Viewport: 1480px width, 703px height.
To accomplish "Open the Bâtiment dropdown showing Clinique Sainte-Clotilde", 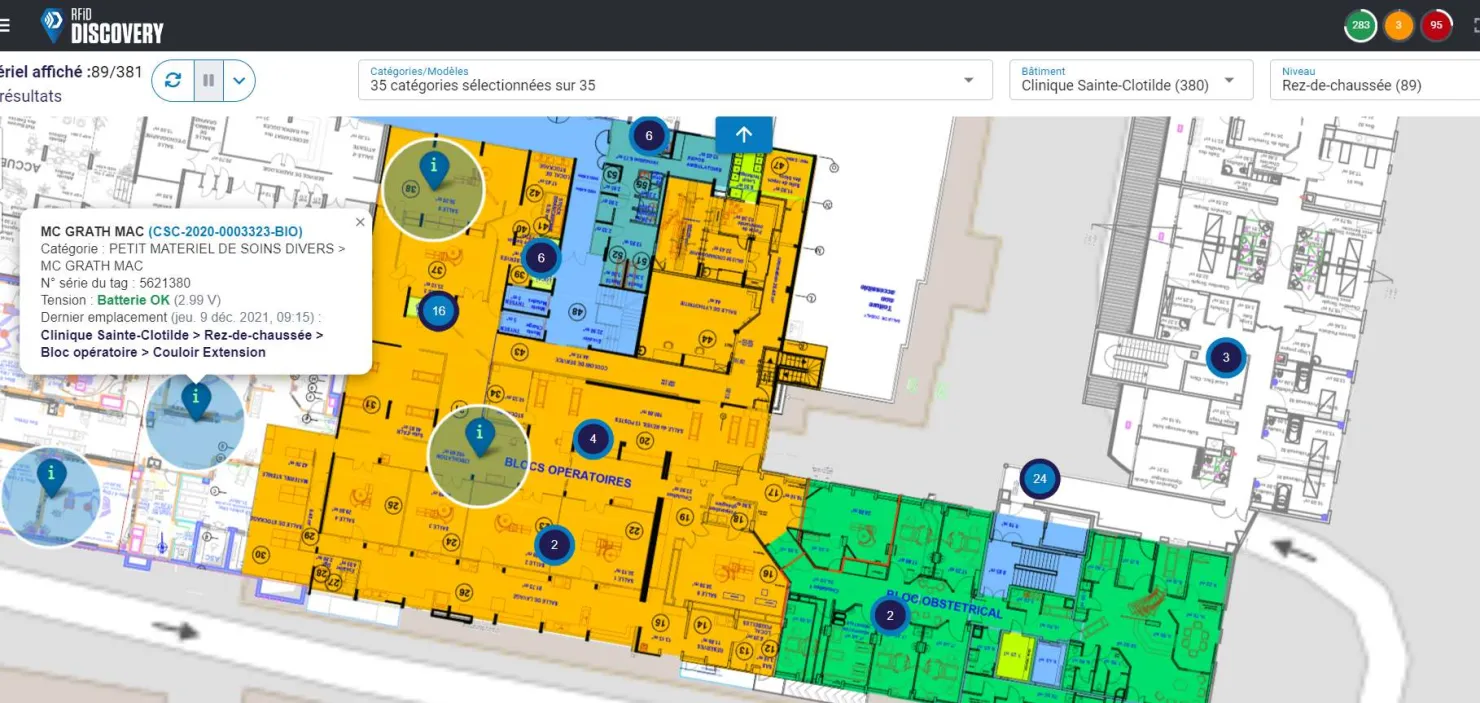I will click(1131, 80).
